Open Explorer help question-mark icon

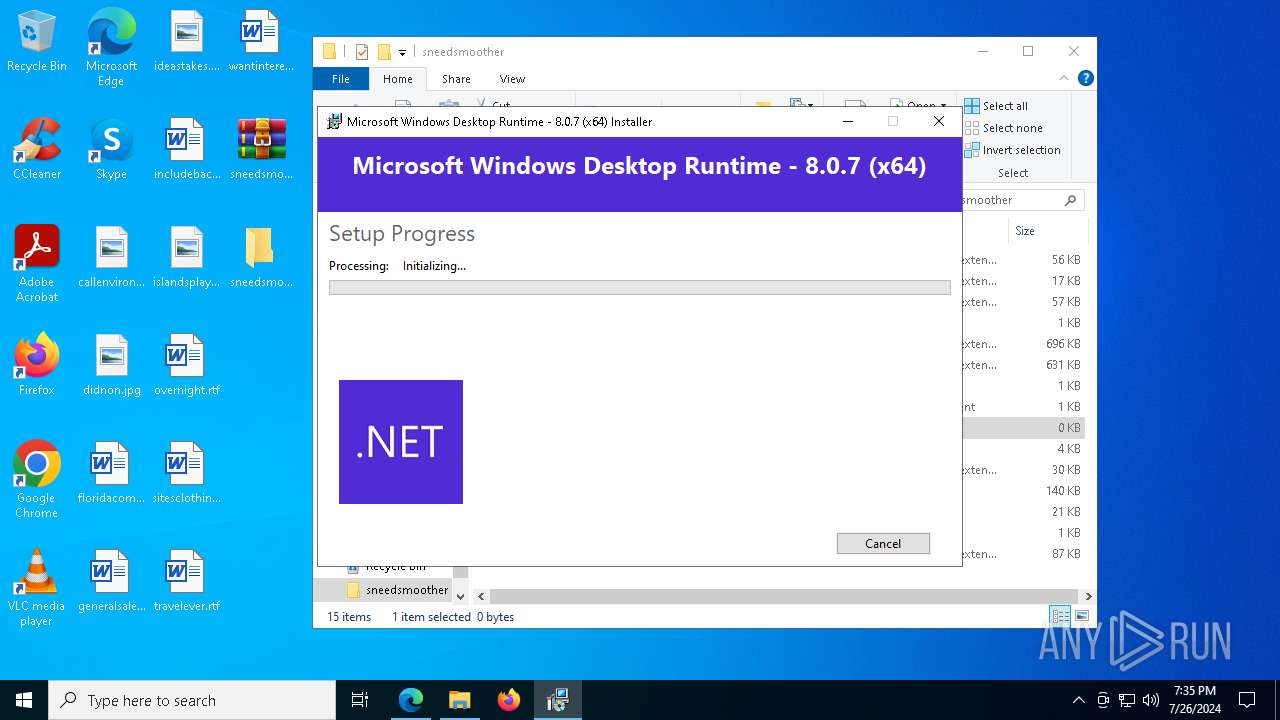click(x=1086, y=78)
